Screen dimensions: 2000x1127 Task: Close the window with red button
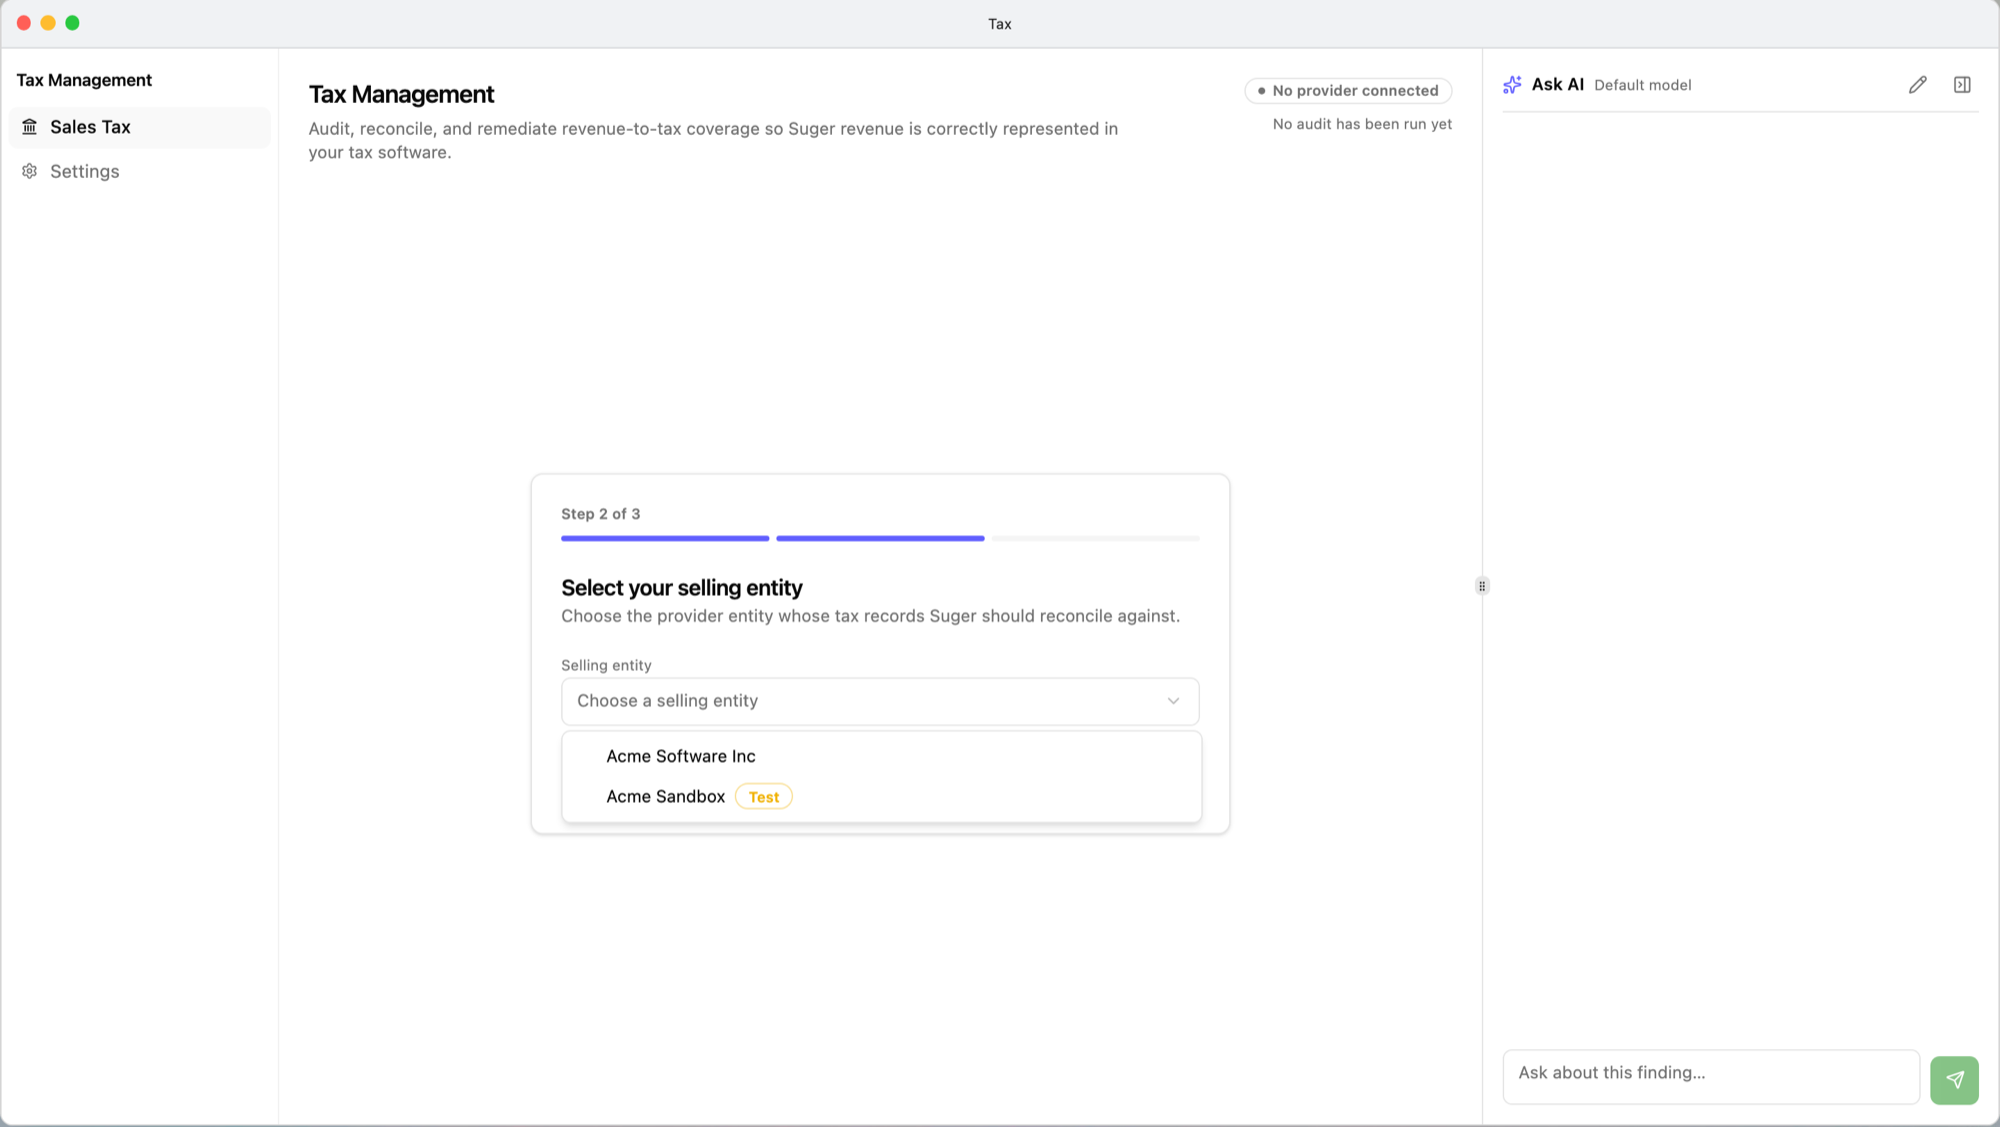point(24,23)
